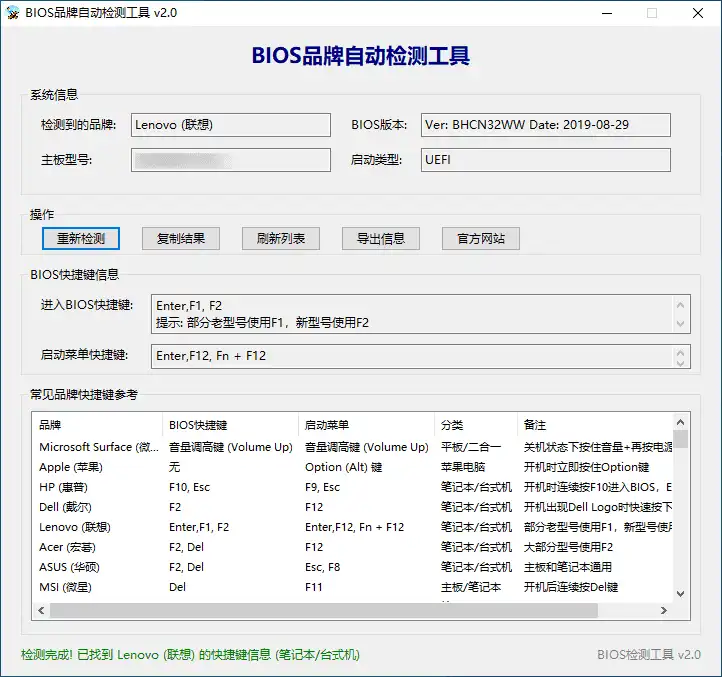Click the horizontal scrollbar thumb

[324, 610]
